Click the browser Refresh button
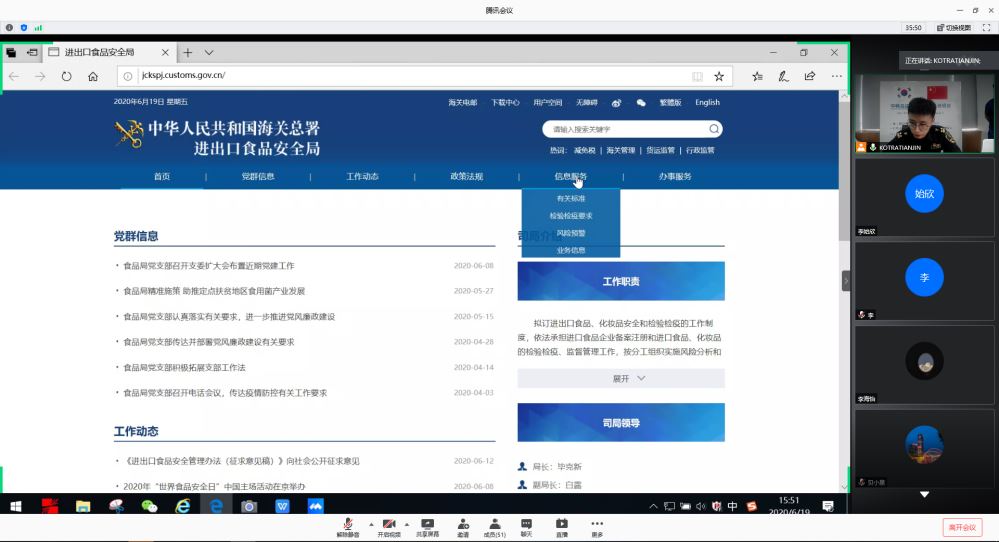 point(66,76)
